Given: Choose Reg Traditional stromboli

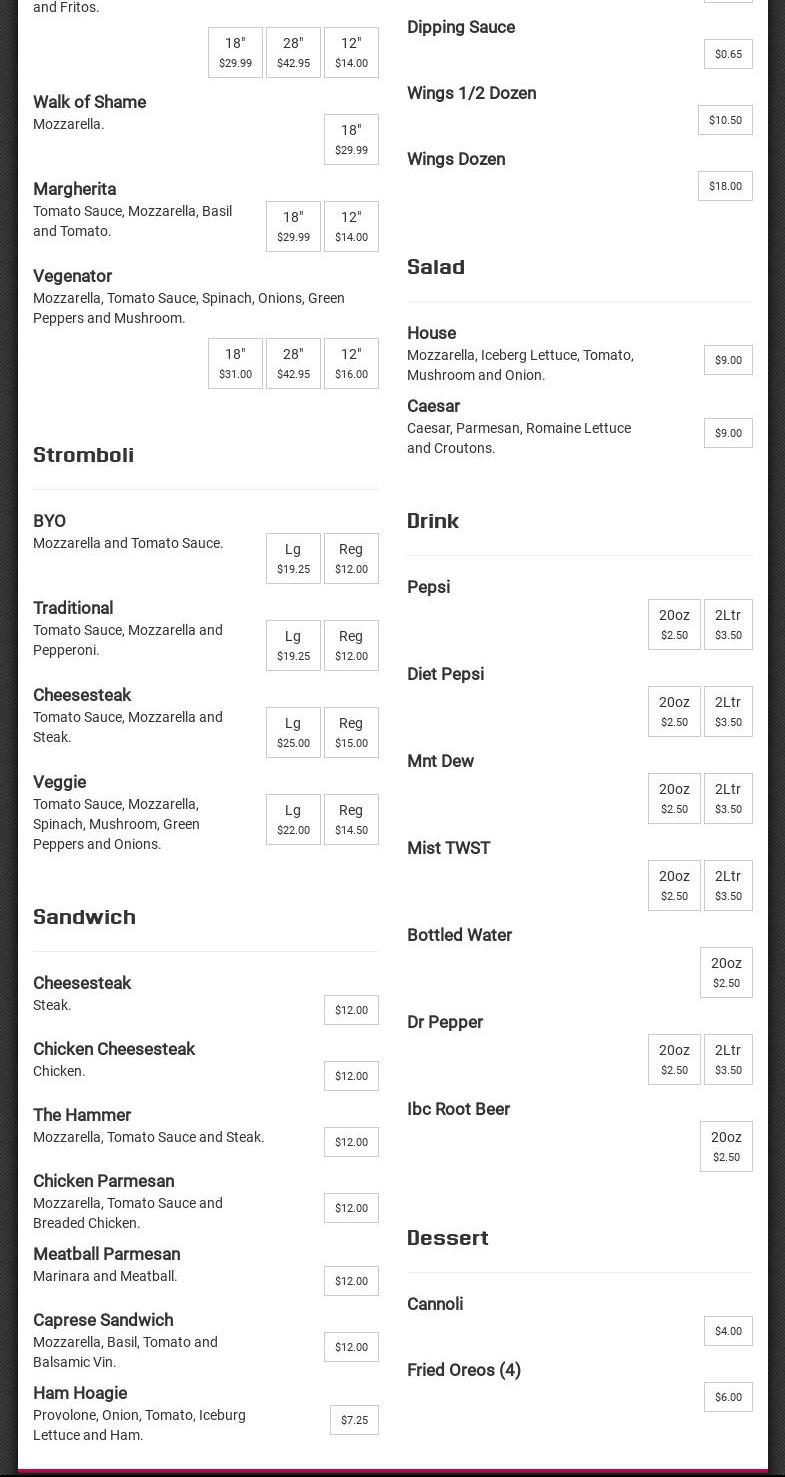Looking at the screenshot, I should point(351,645).
